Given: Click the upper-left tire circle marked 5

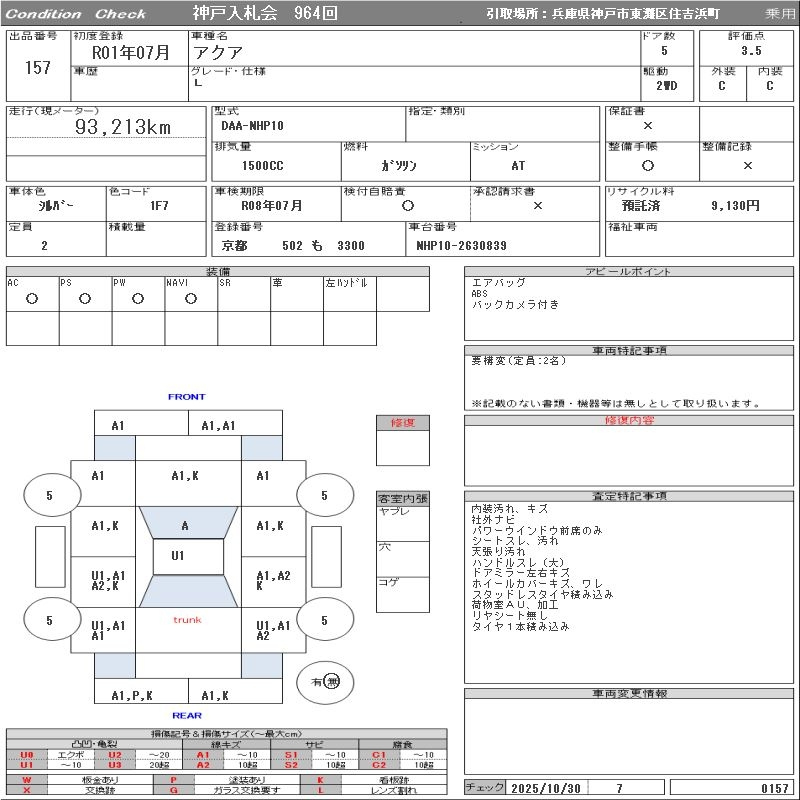Looking at the screenshot, I should click(x=50, y=495).
